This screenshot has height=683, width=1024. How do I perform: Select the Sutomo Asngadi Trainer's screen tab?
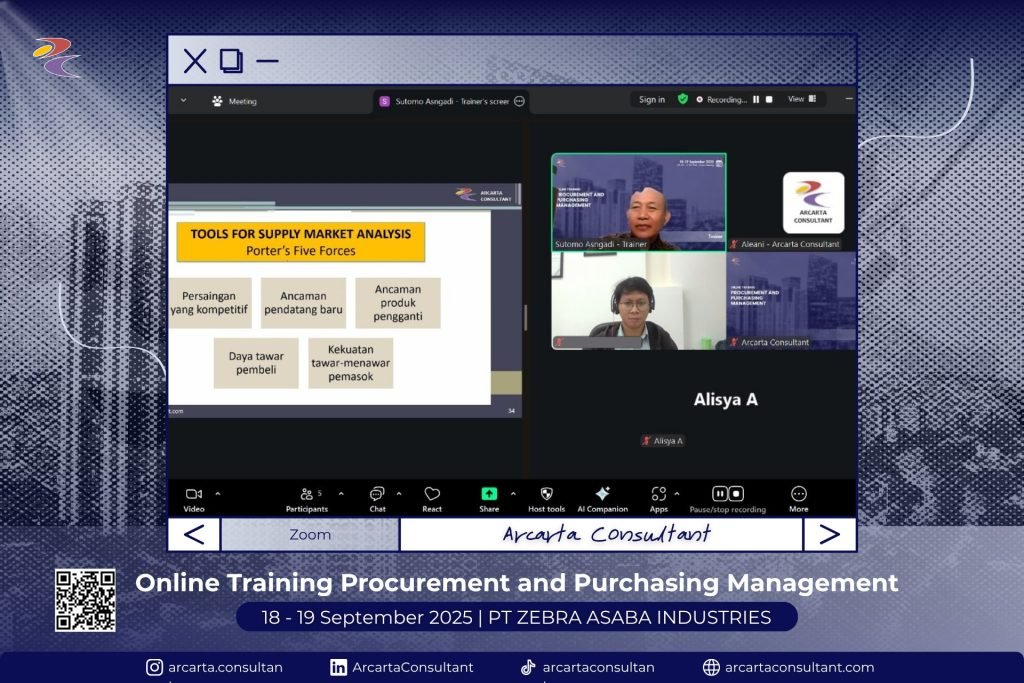pyautogui.click(x=445, y=101)
